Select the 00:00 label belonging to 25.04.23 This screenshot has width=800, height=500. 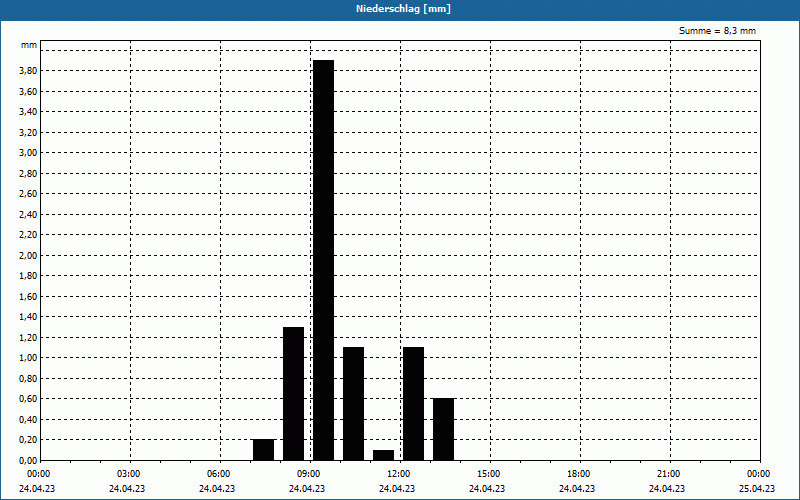[759, 474]
